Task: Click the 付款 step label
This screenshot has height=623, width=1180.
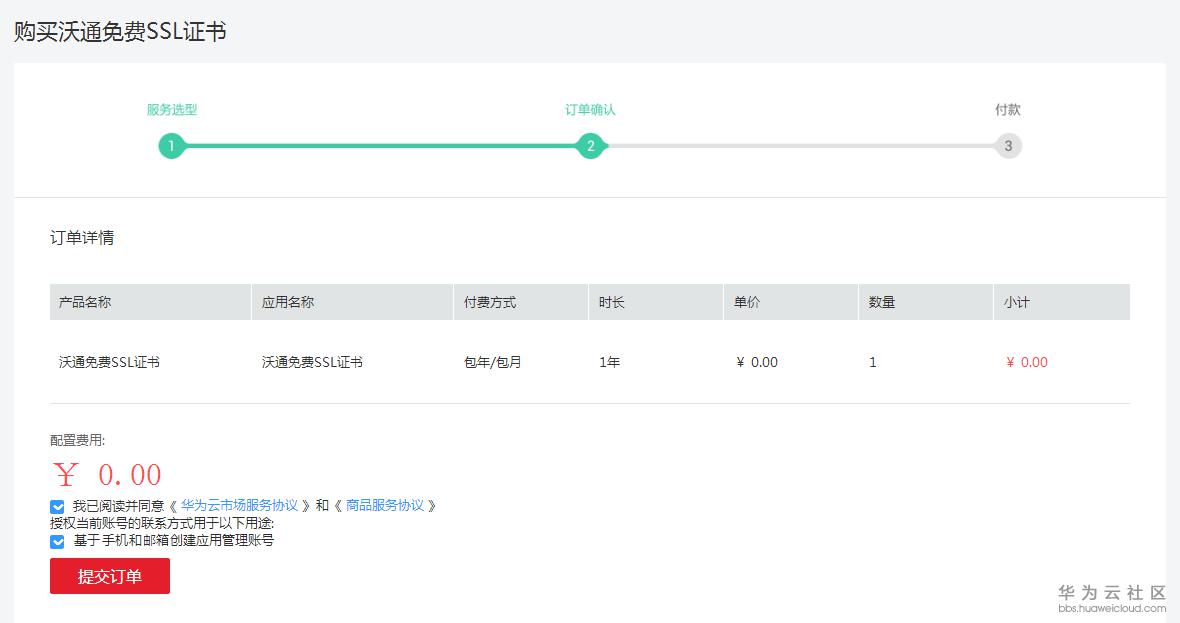Action: point(1009,110)
